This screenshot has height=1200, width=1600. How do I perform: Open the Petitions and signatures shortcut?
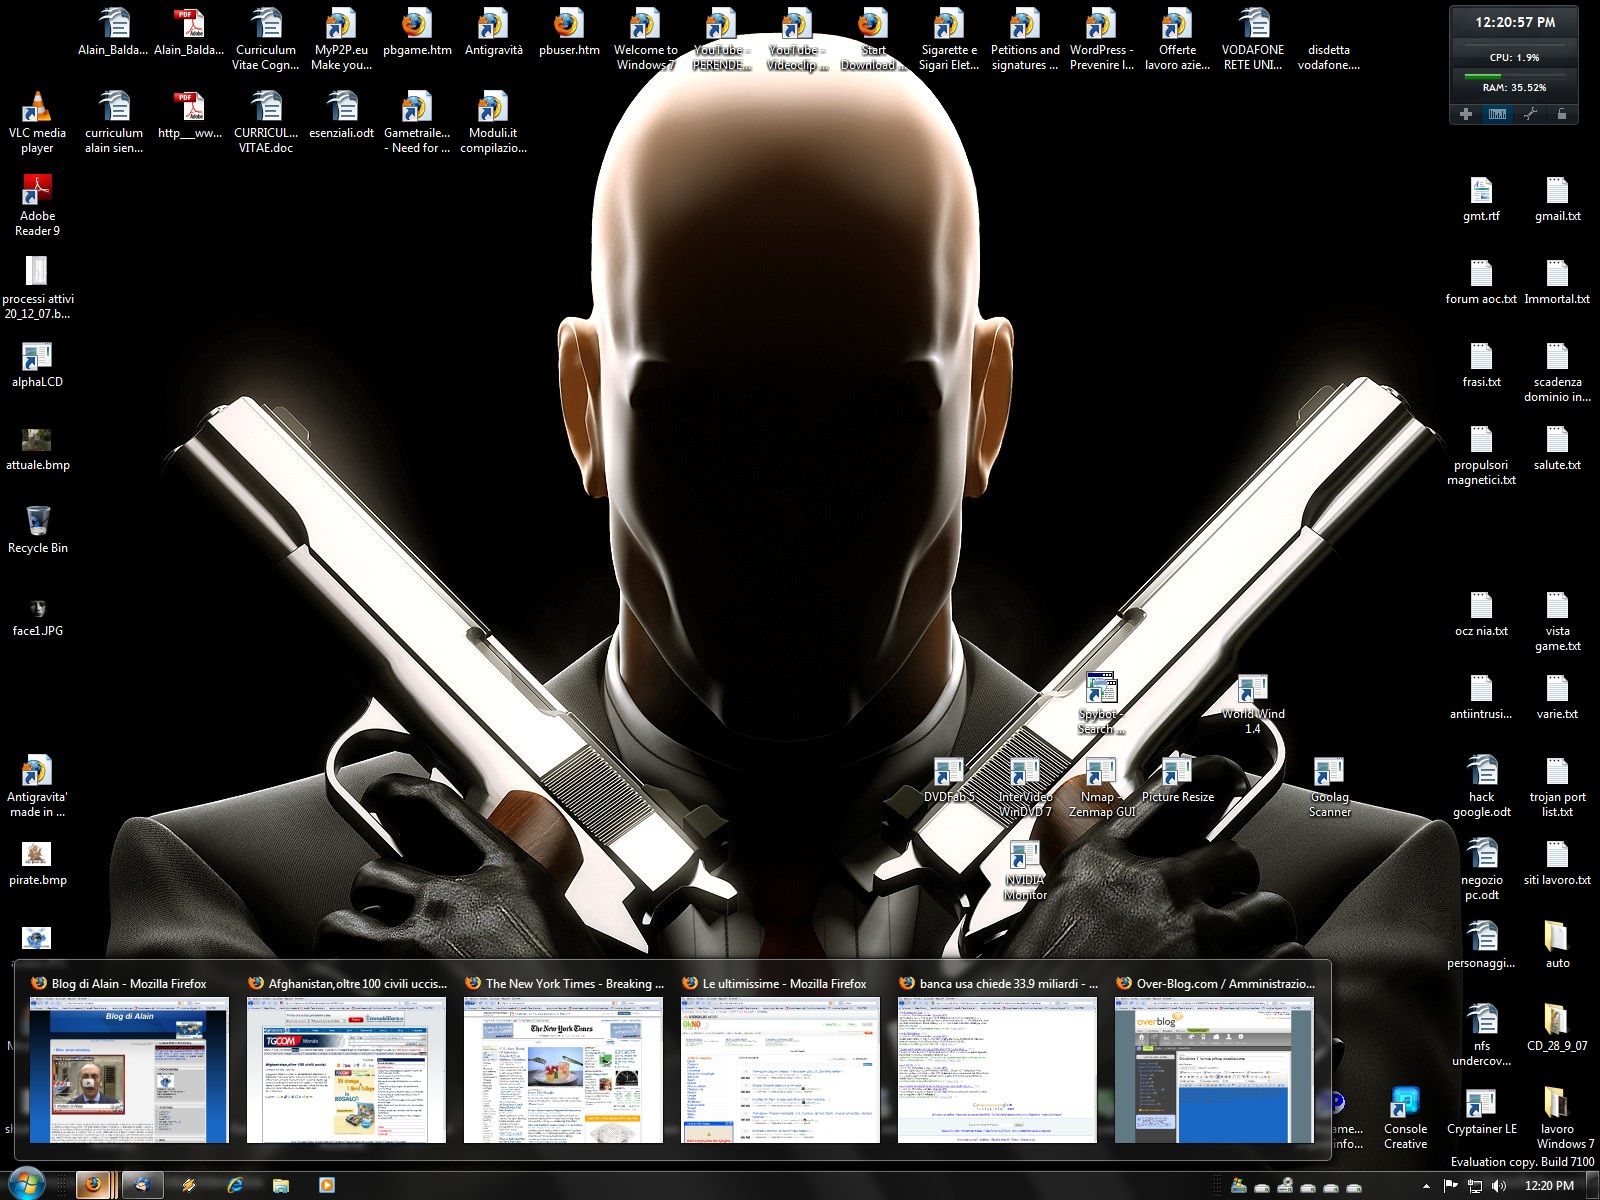coord(1025,39)
